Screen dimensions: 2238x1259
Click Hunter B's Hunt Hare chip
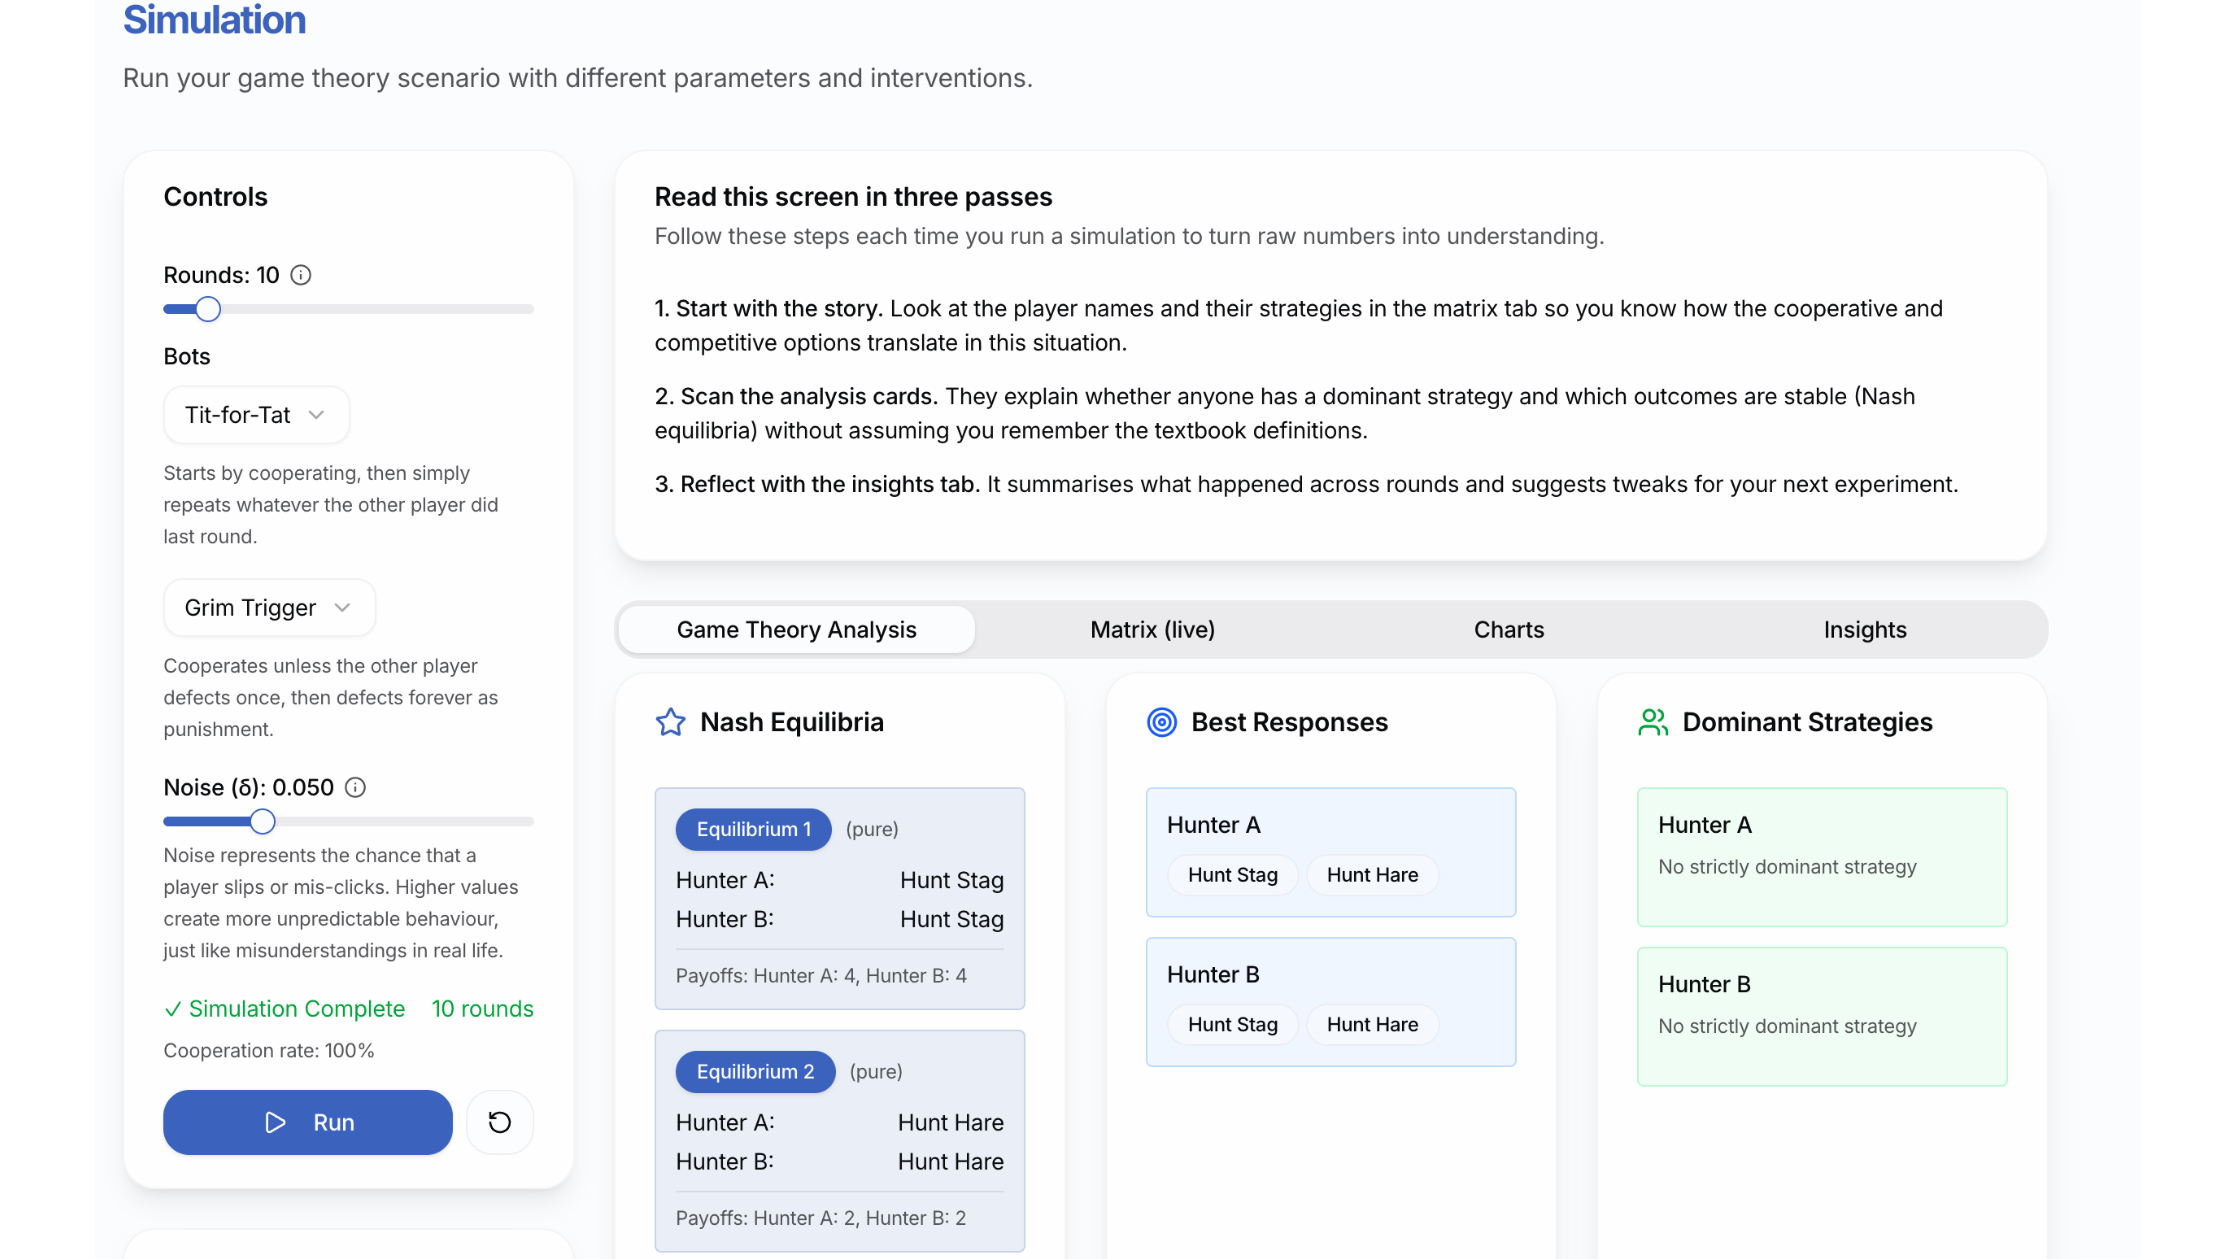1372,1025
